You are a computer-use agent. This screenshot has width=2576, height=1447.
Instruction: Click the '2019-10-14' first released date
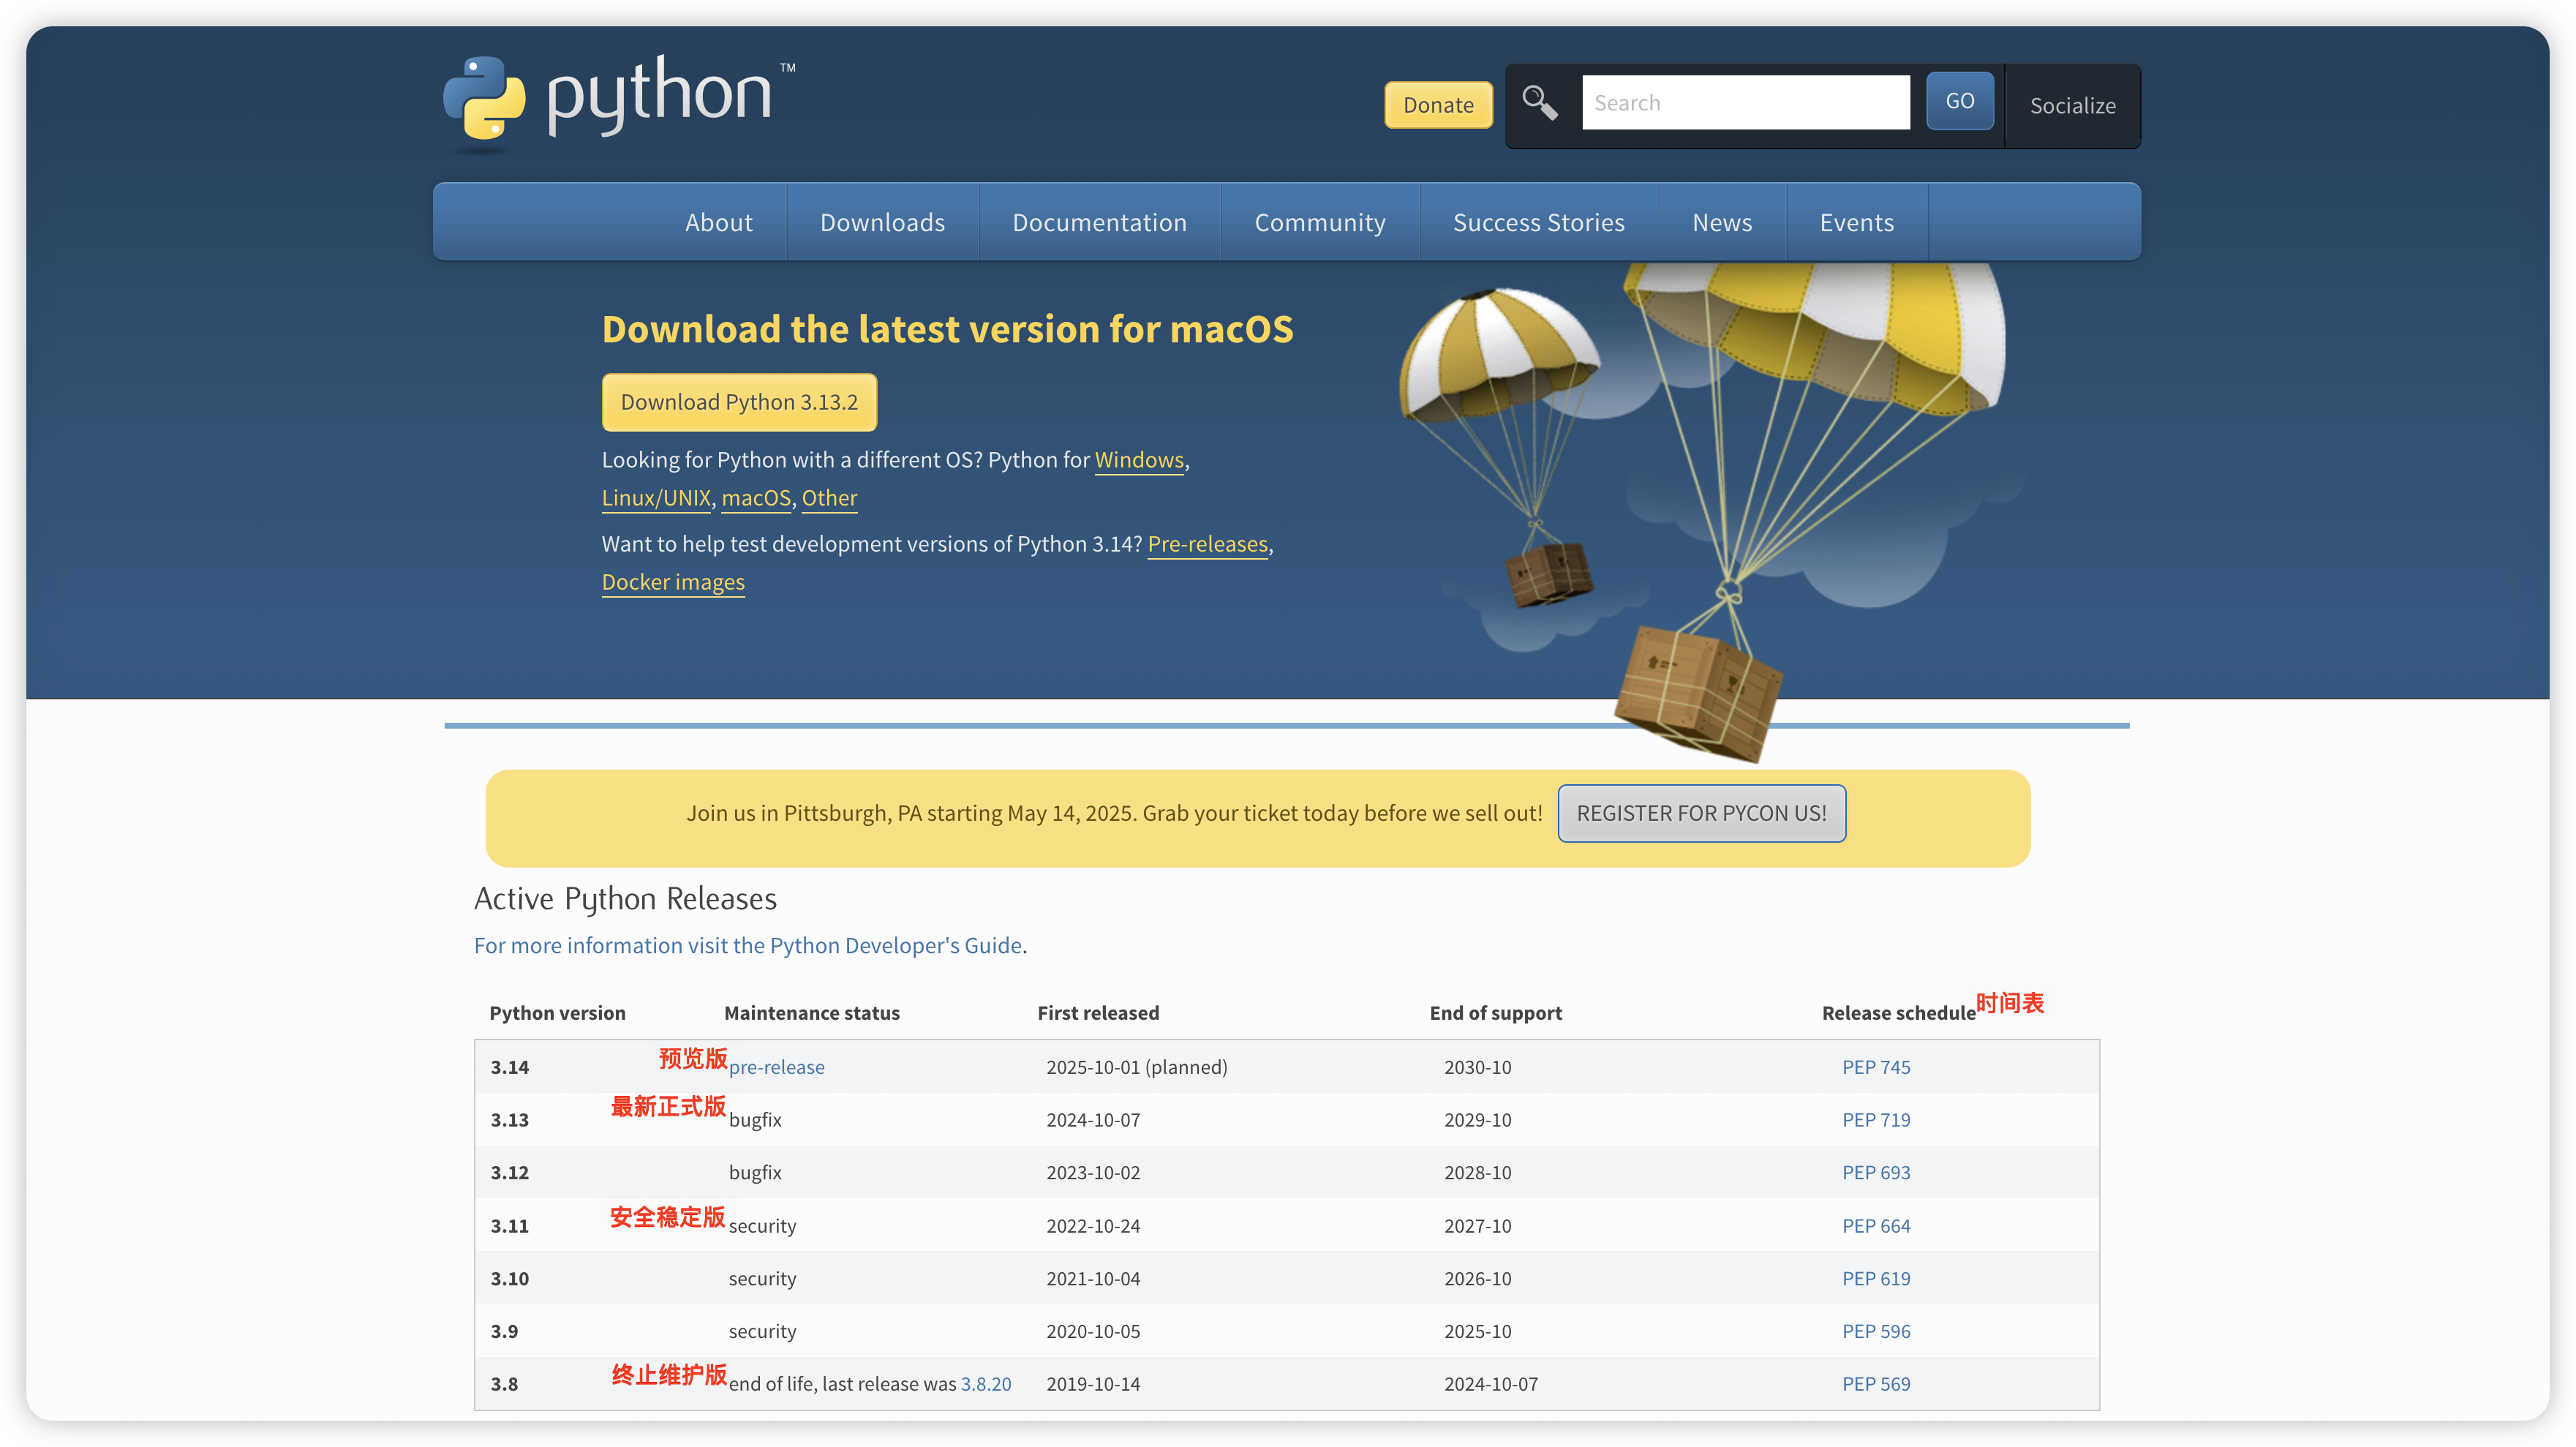[x=1093, y=1384]
